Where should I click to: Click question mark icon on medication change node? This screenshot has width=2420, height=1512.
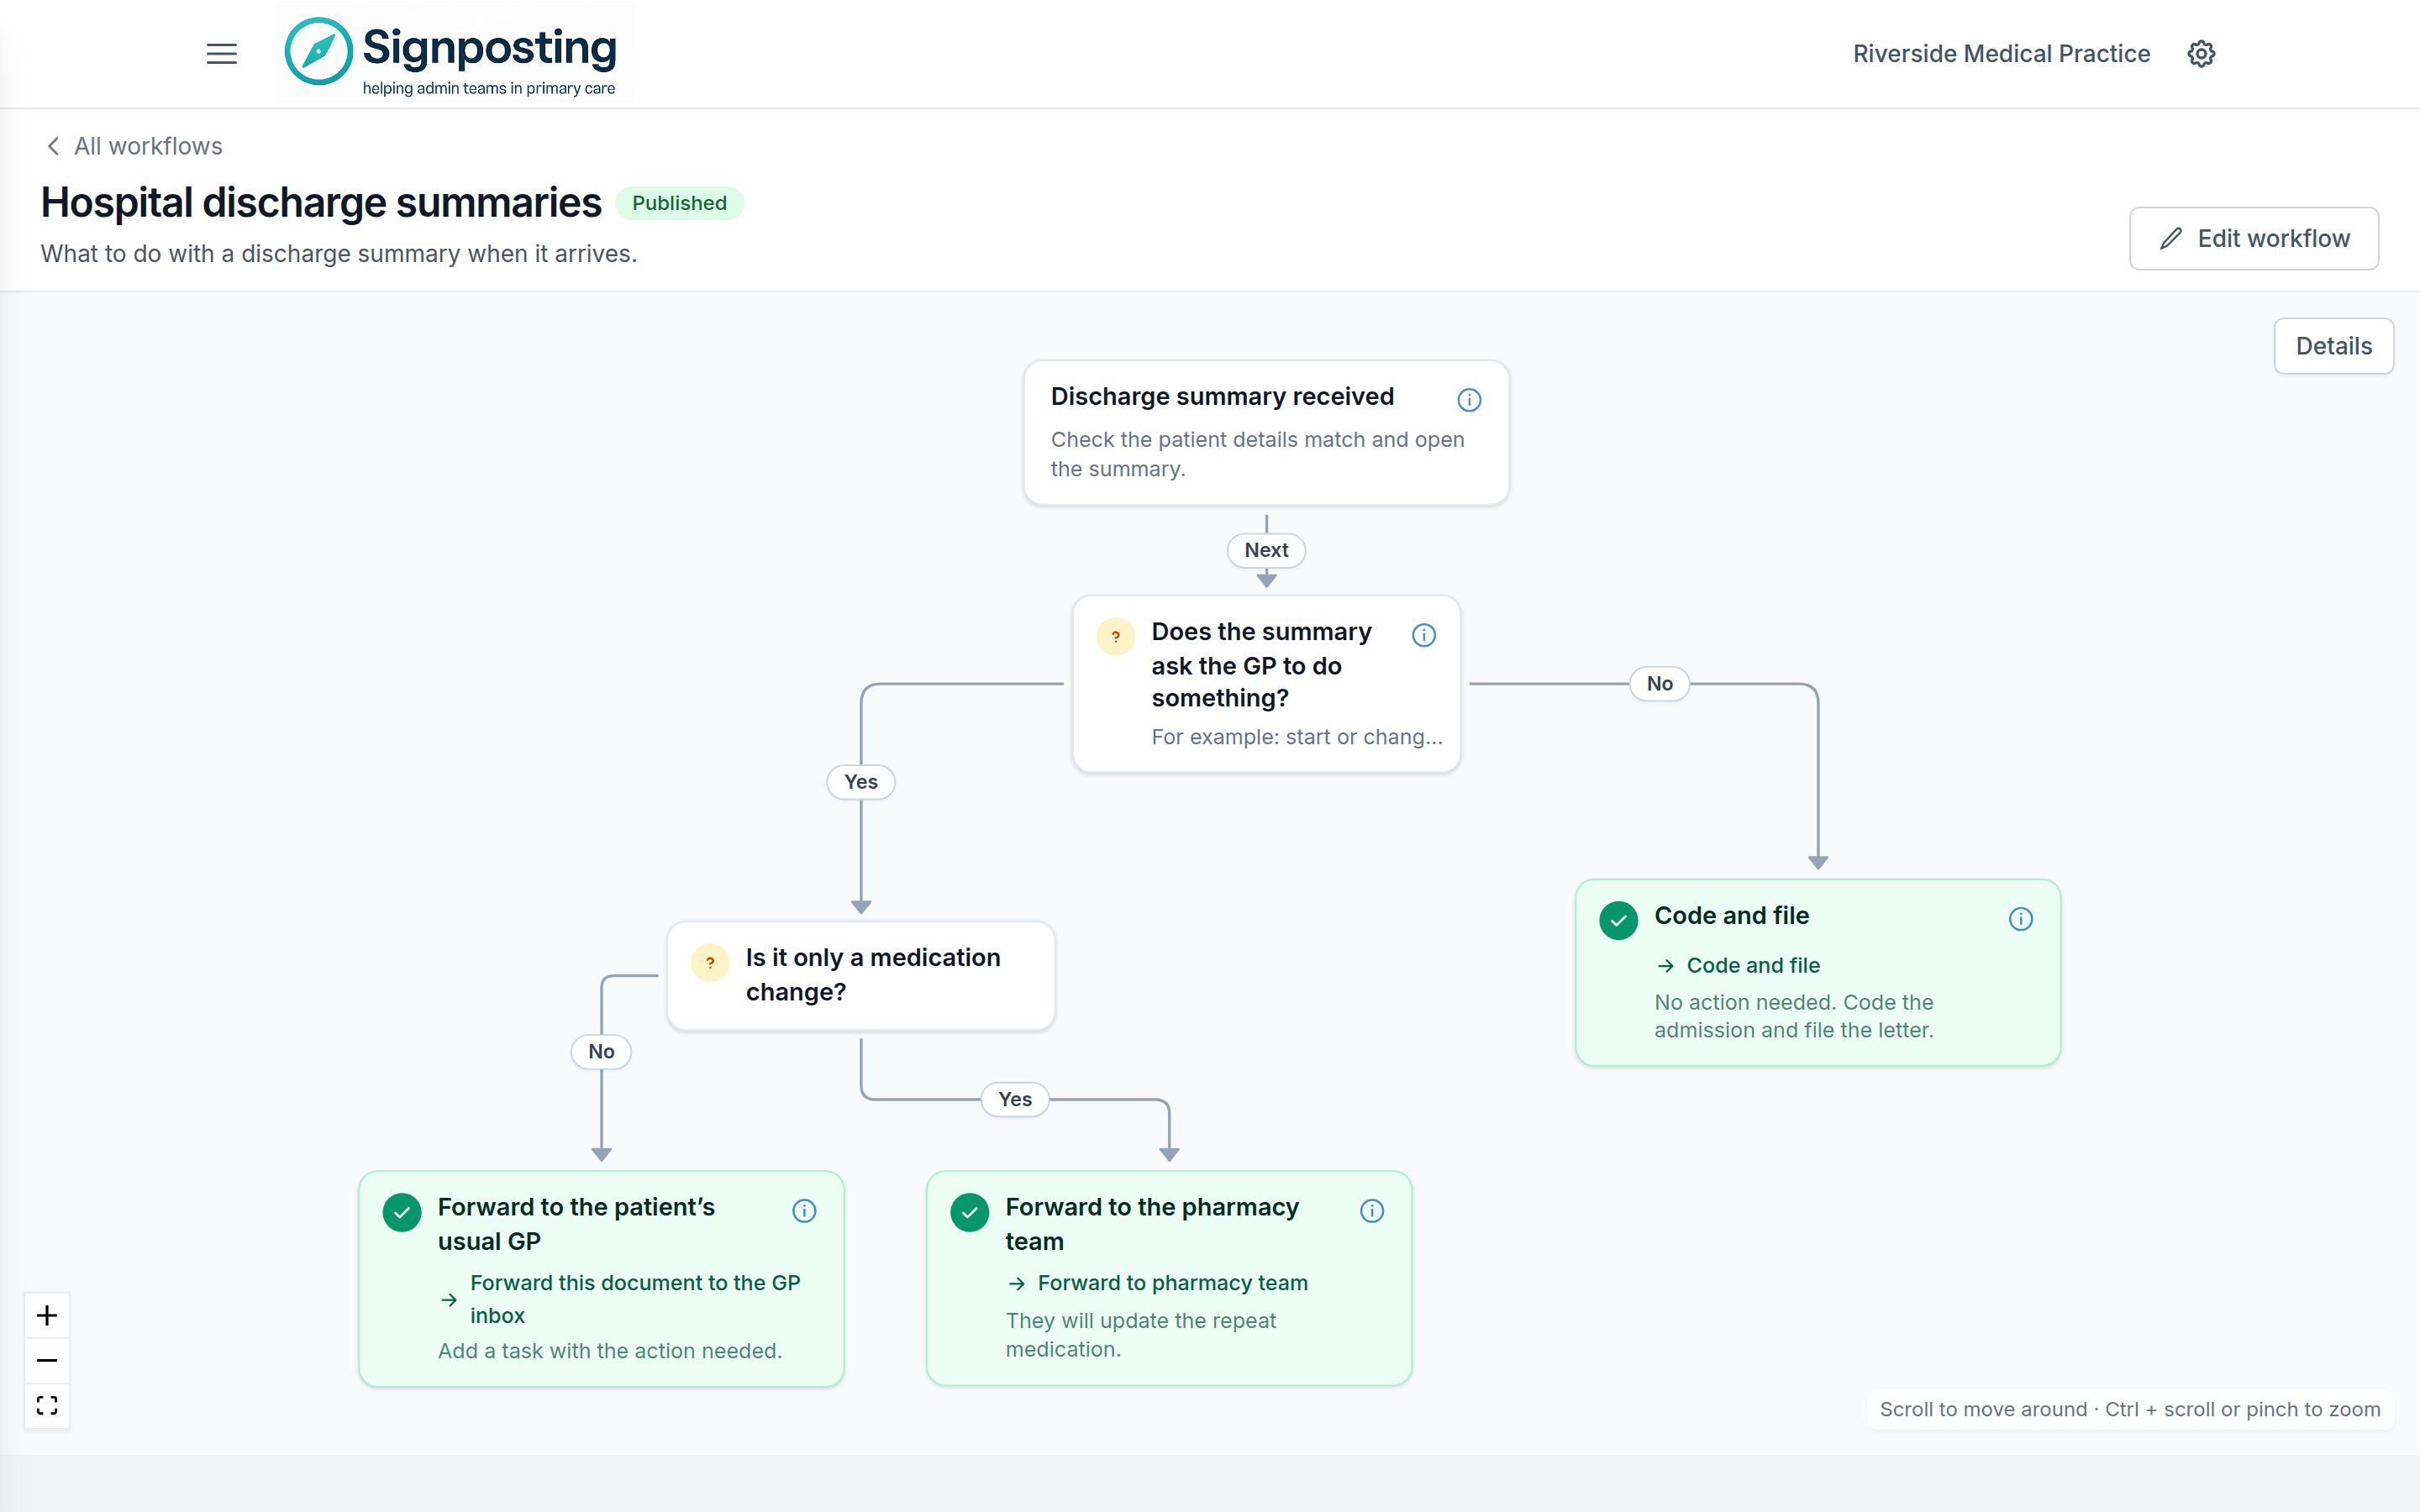(x=710, y=962)
